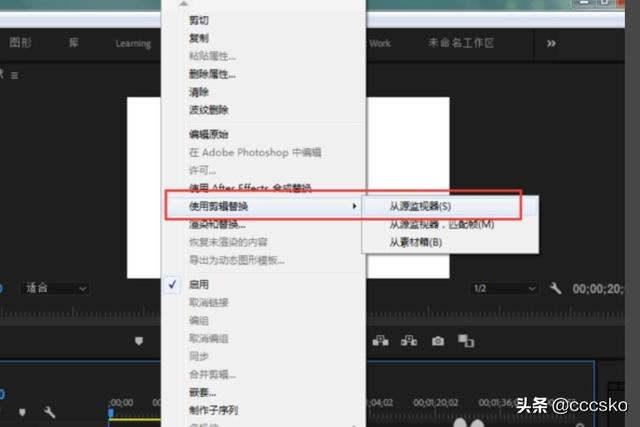This screenshot has width=640, height=427.
Task: Toggle the 启用 (Enable) checked option
Action: (x=198, y=284)
